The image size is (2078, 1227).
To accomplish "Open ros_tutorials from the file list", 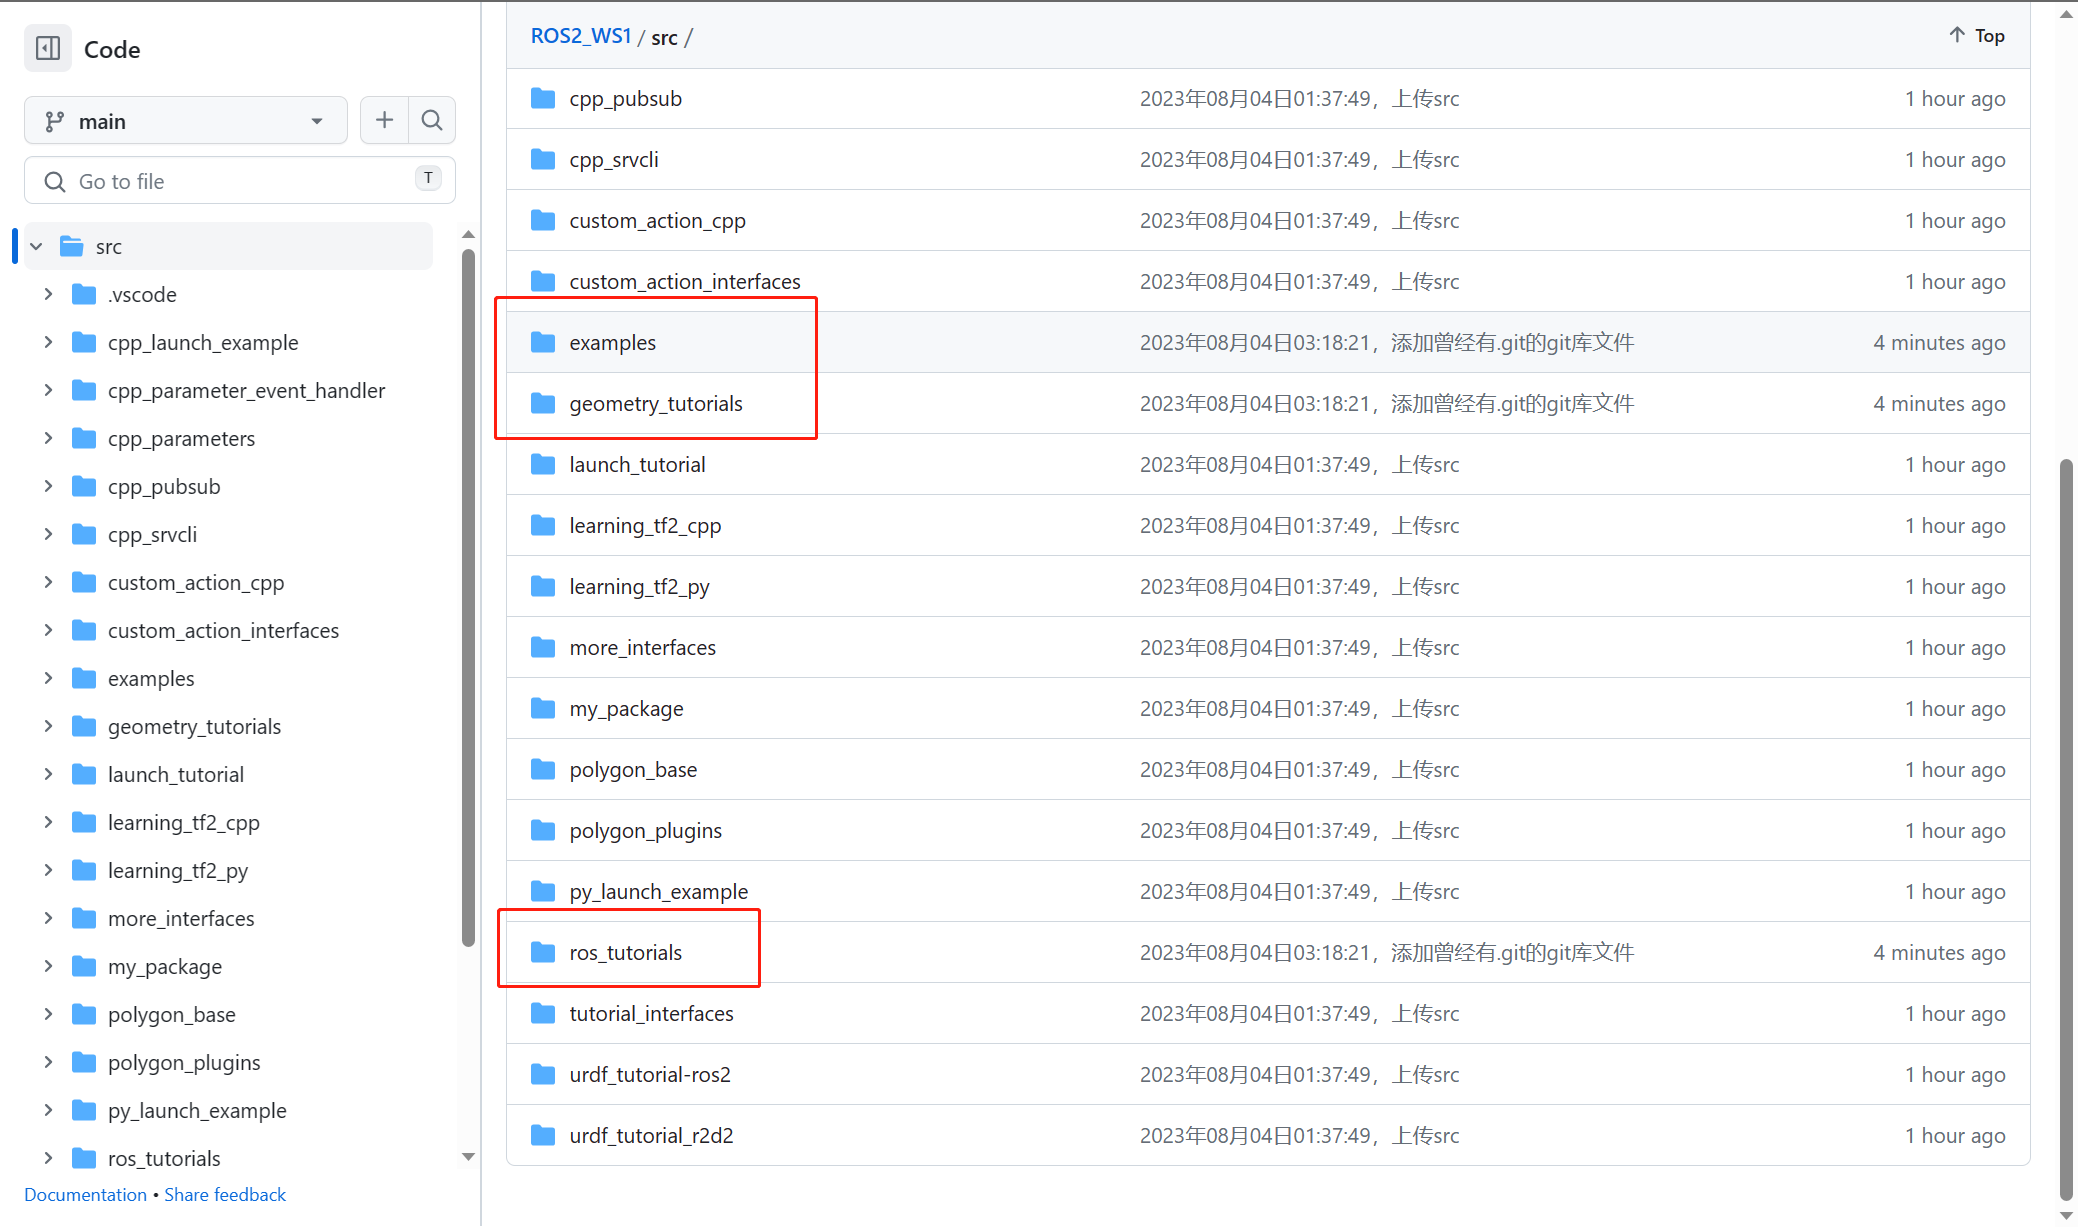I will (626, 952).
